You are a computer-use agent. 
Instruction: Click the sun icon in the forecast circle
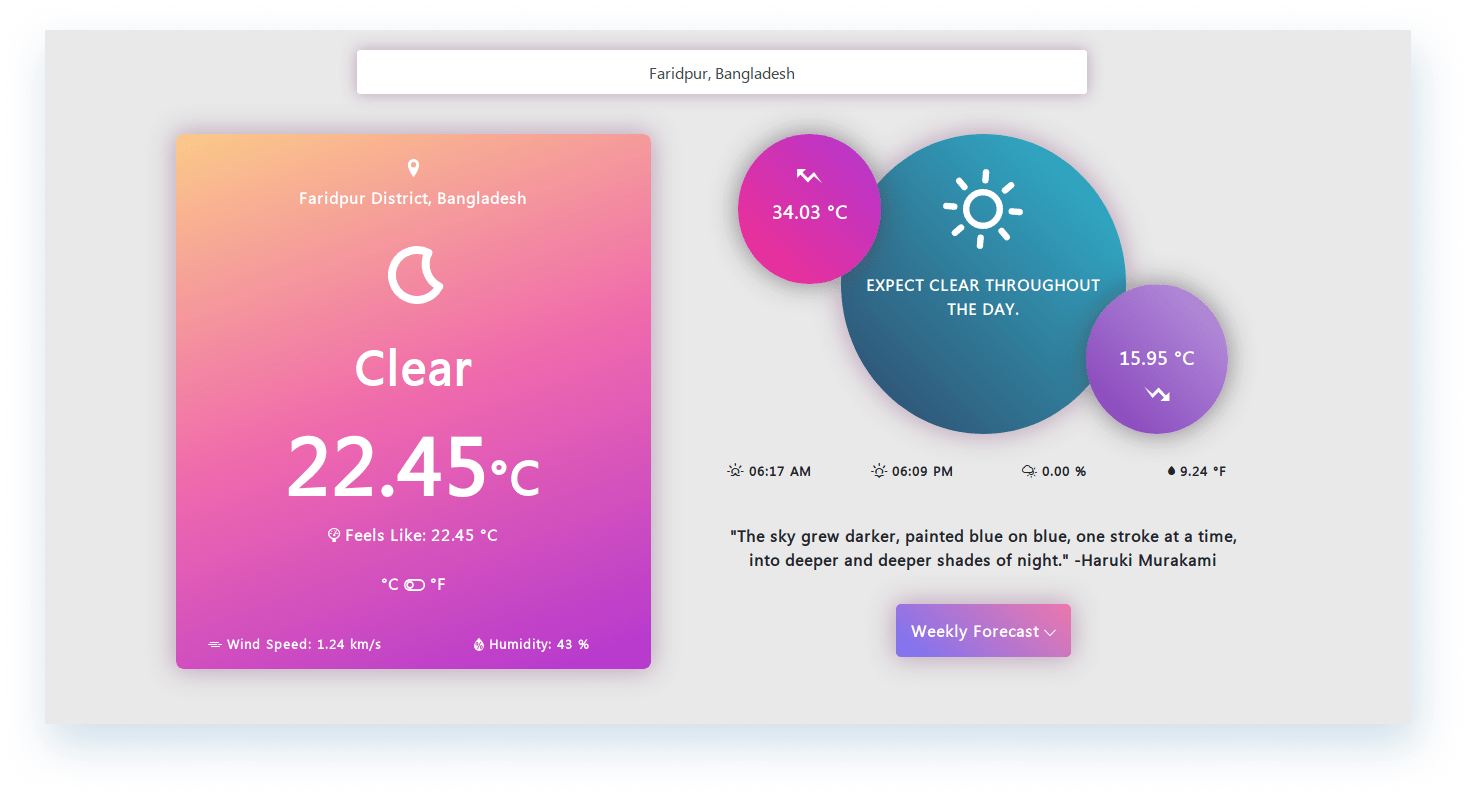[983, 209]
